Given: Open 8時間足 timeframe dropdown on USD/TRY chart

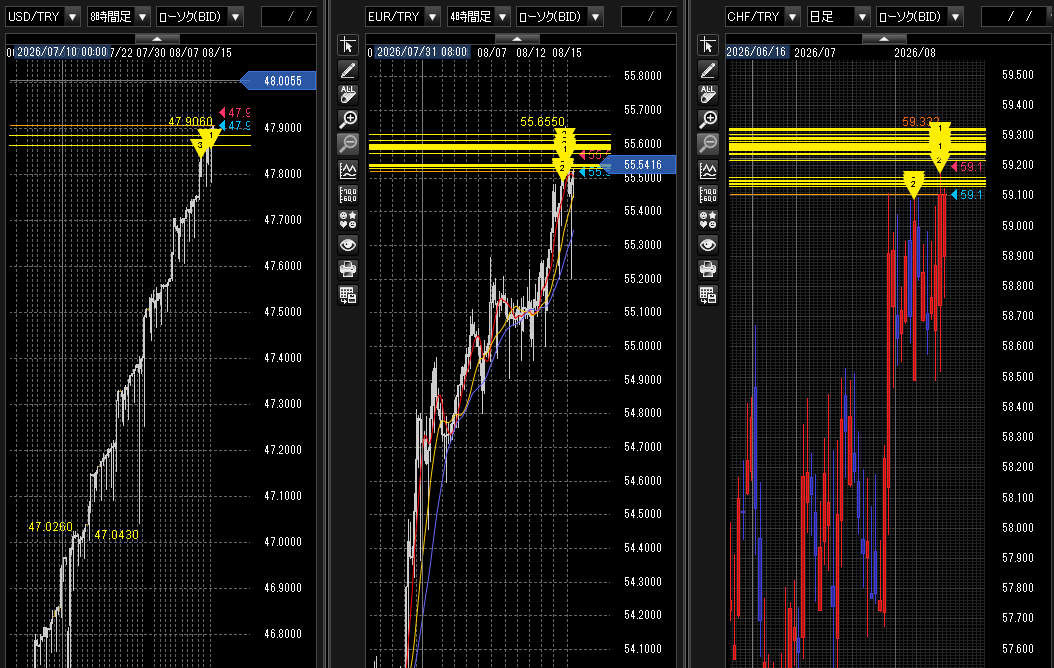Looking at the screenshot, I should coord(119,16).
